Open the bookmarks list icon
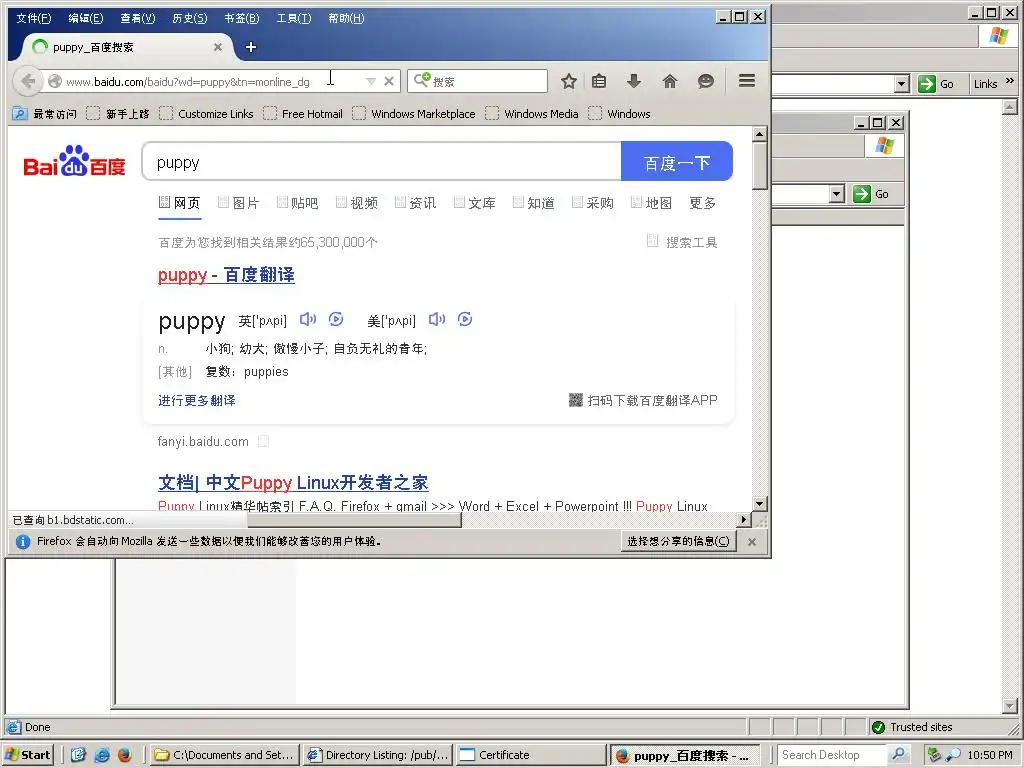 599,82
